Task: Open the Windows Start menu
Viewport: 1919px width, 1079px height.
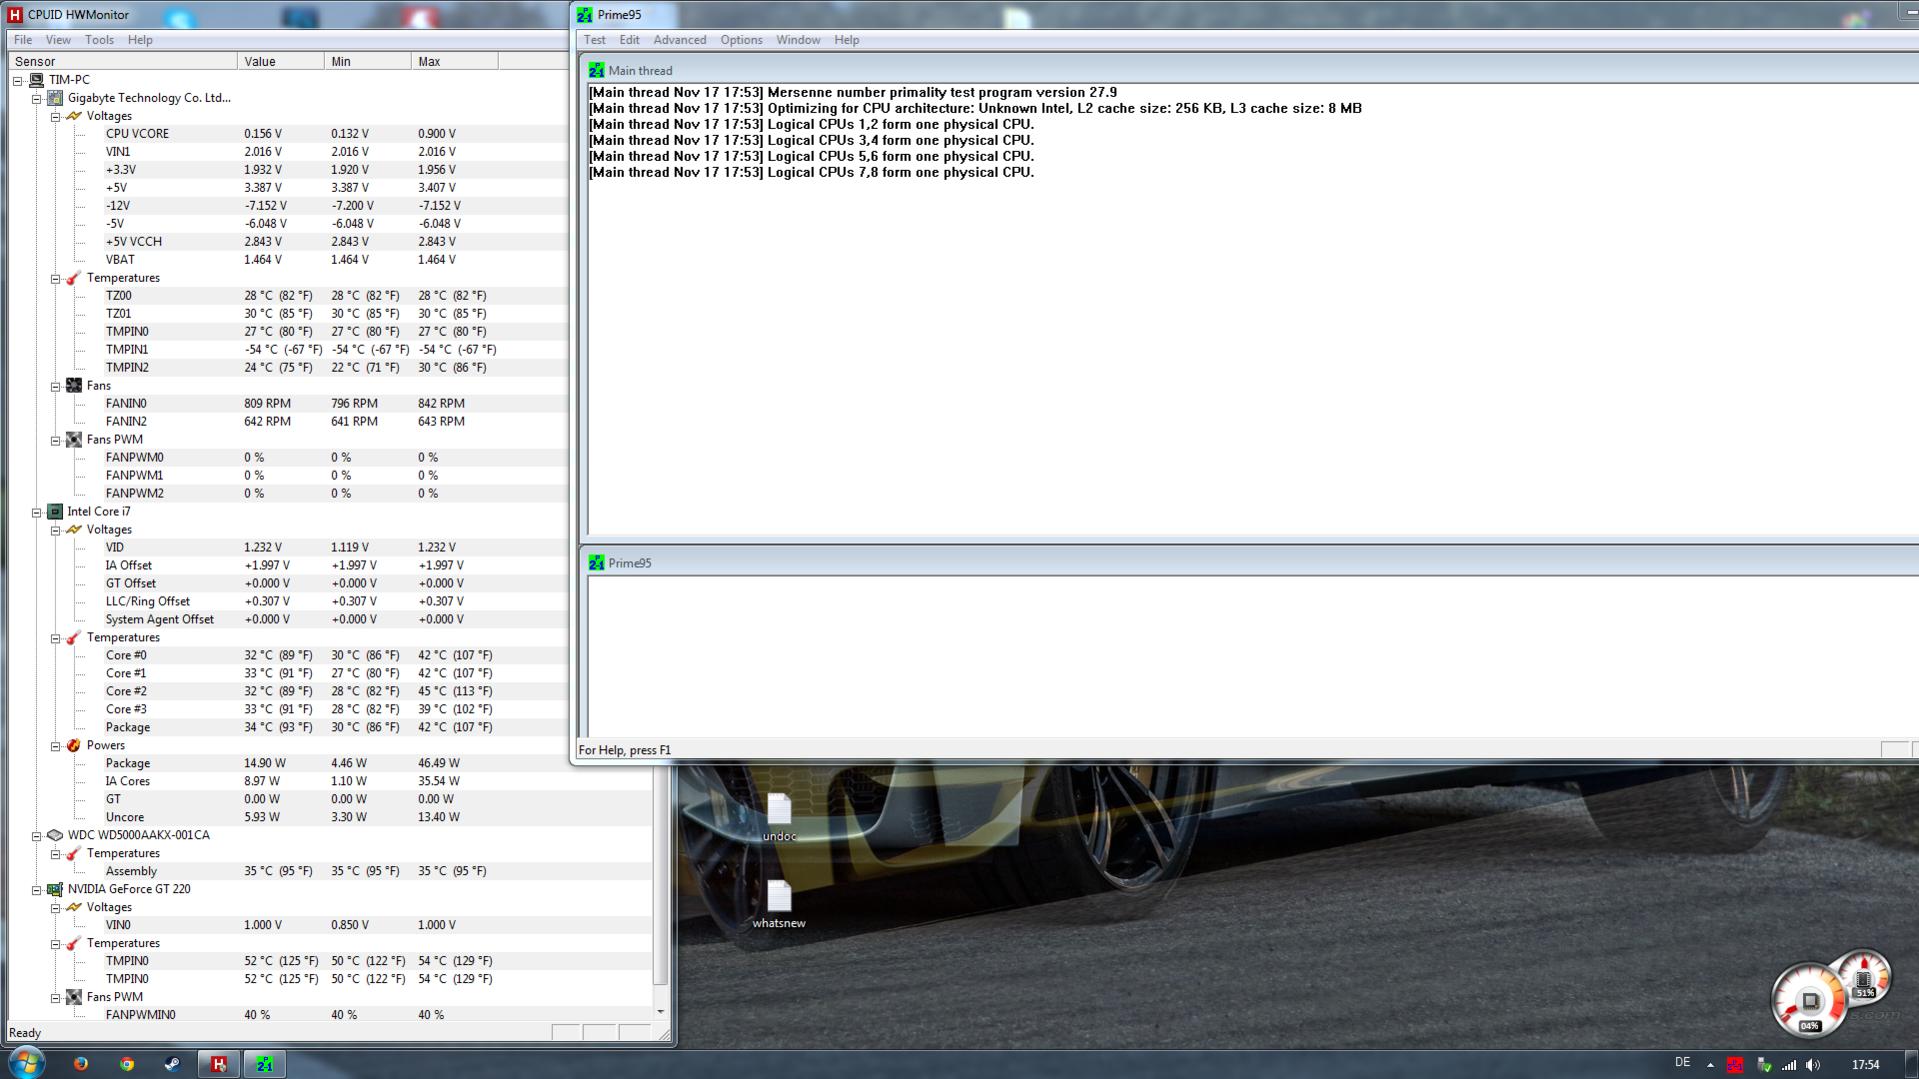Action: (26, 1063)
